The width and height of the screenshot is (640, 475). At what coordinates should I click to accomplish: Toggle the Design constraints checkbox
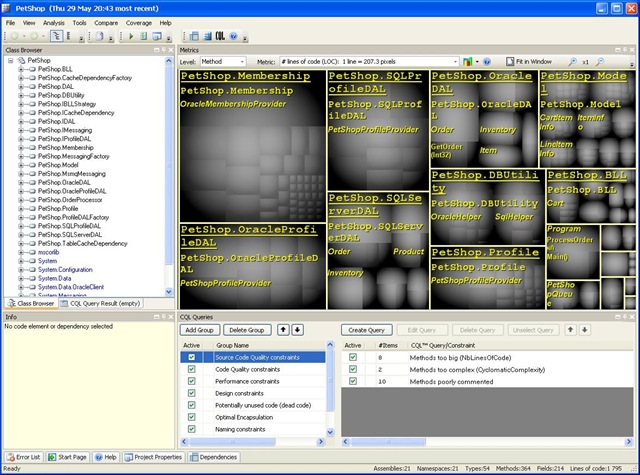click(191, 393)
